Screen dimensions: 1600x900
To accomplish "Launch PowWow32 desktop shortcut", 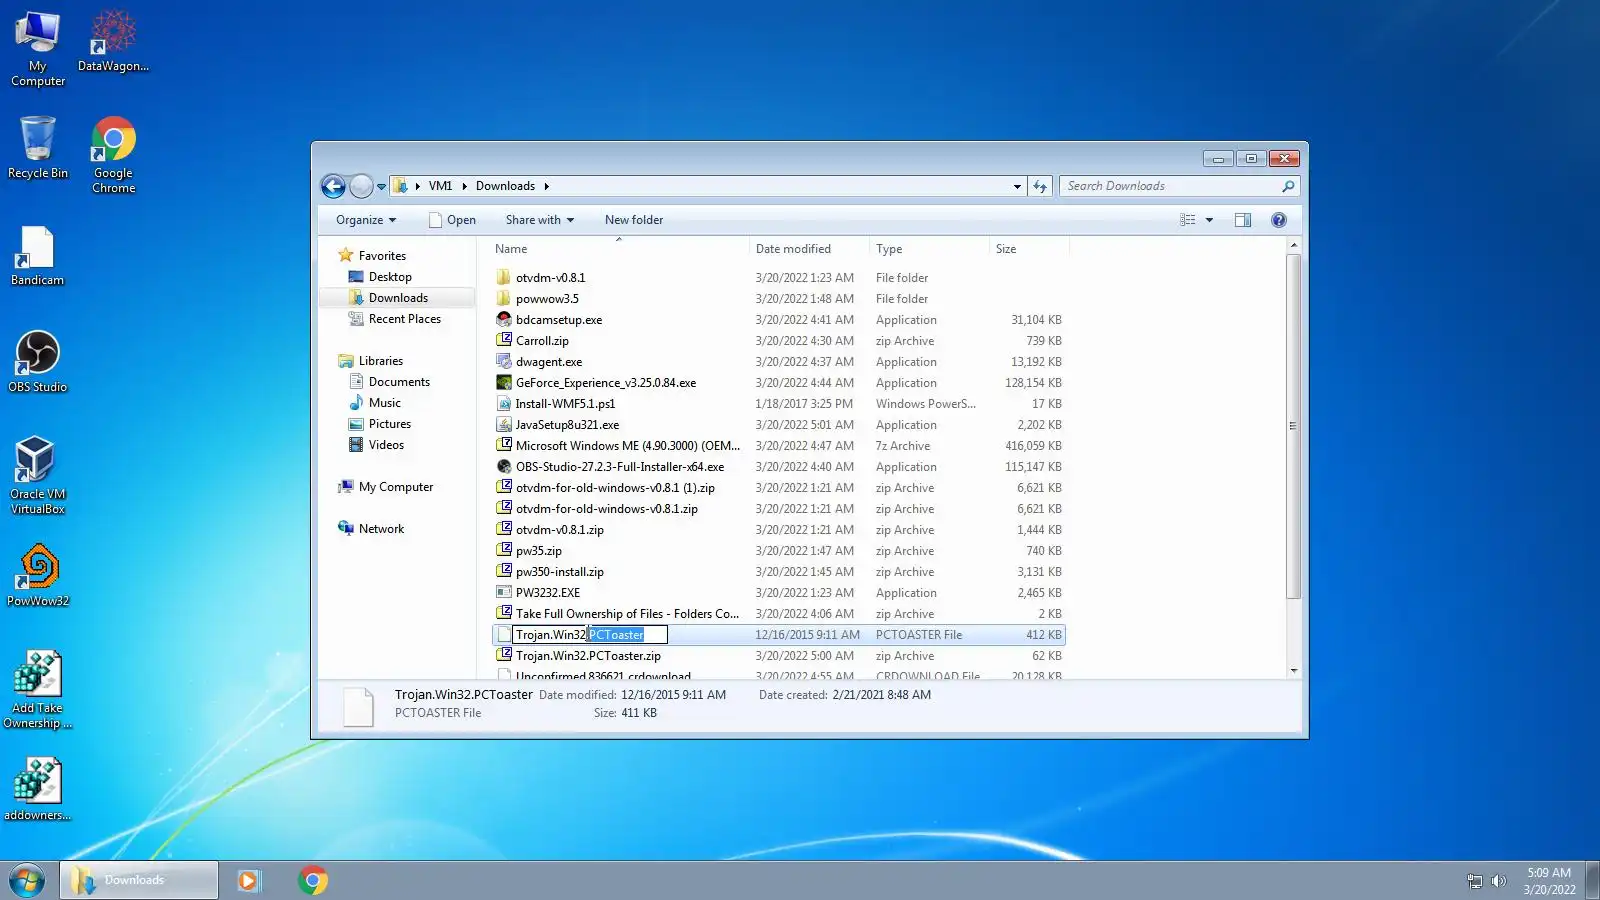I will 38,576.
